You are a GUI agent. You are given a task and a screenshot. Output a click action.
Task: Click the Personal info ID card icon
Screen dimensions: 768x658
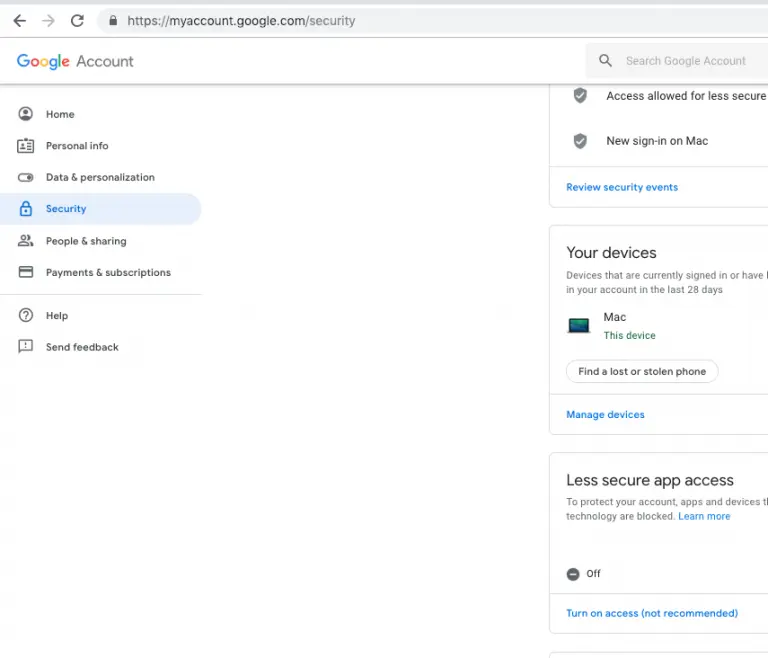click(x=25, y=146)
